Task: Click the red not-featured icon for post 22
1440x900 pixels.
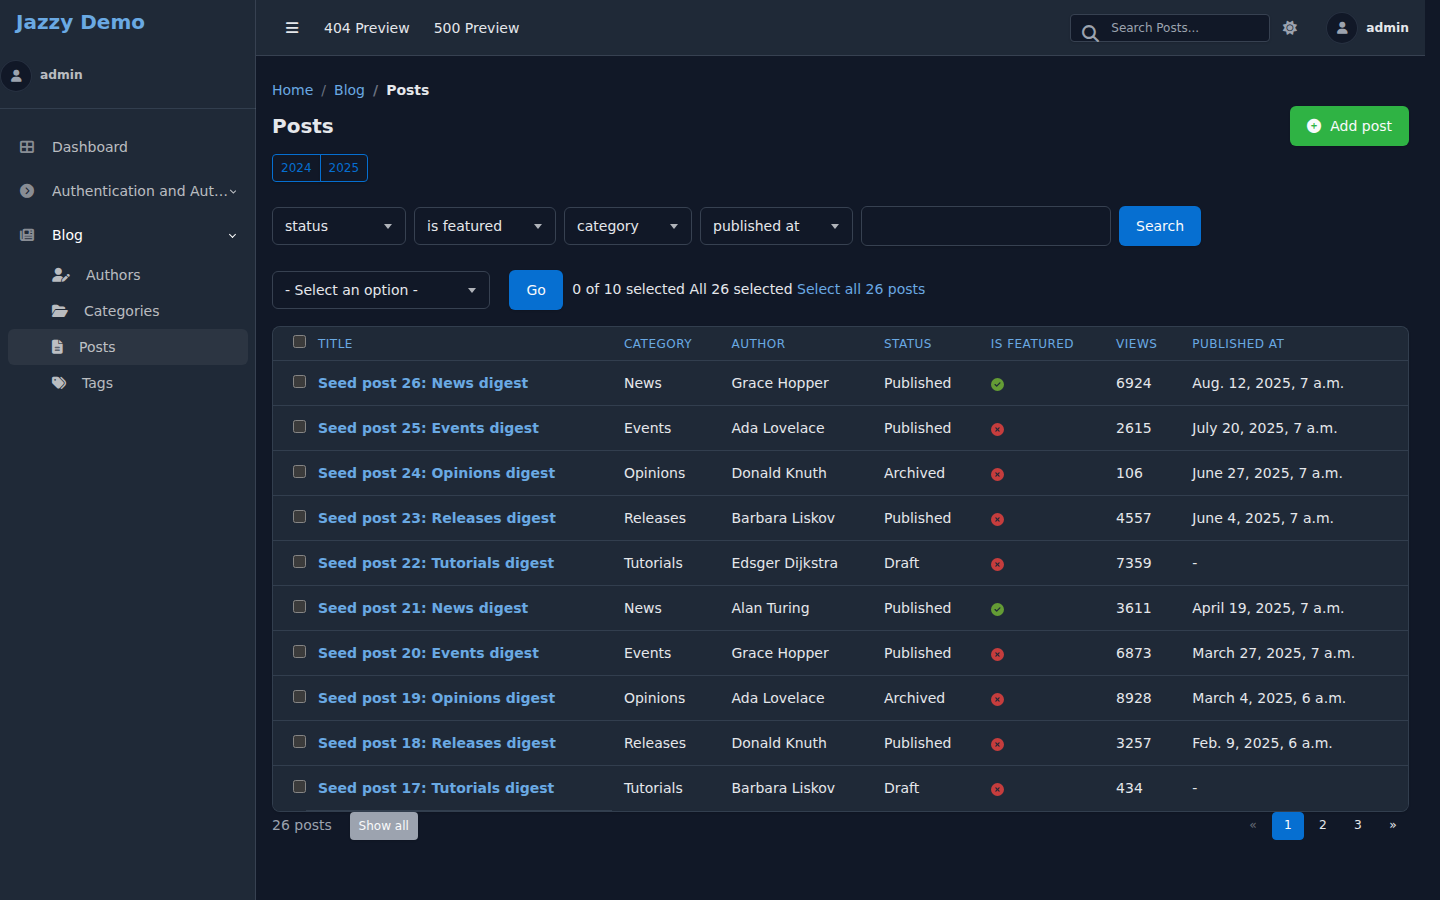Action: click(x=997, y=564)
